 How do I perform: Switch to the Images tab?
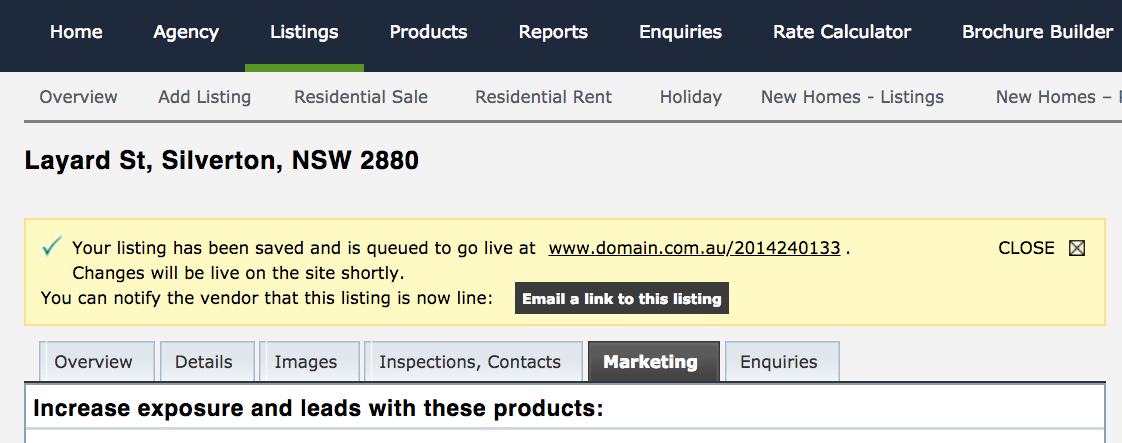[x=305, y=362]
